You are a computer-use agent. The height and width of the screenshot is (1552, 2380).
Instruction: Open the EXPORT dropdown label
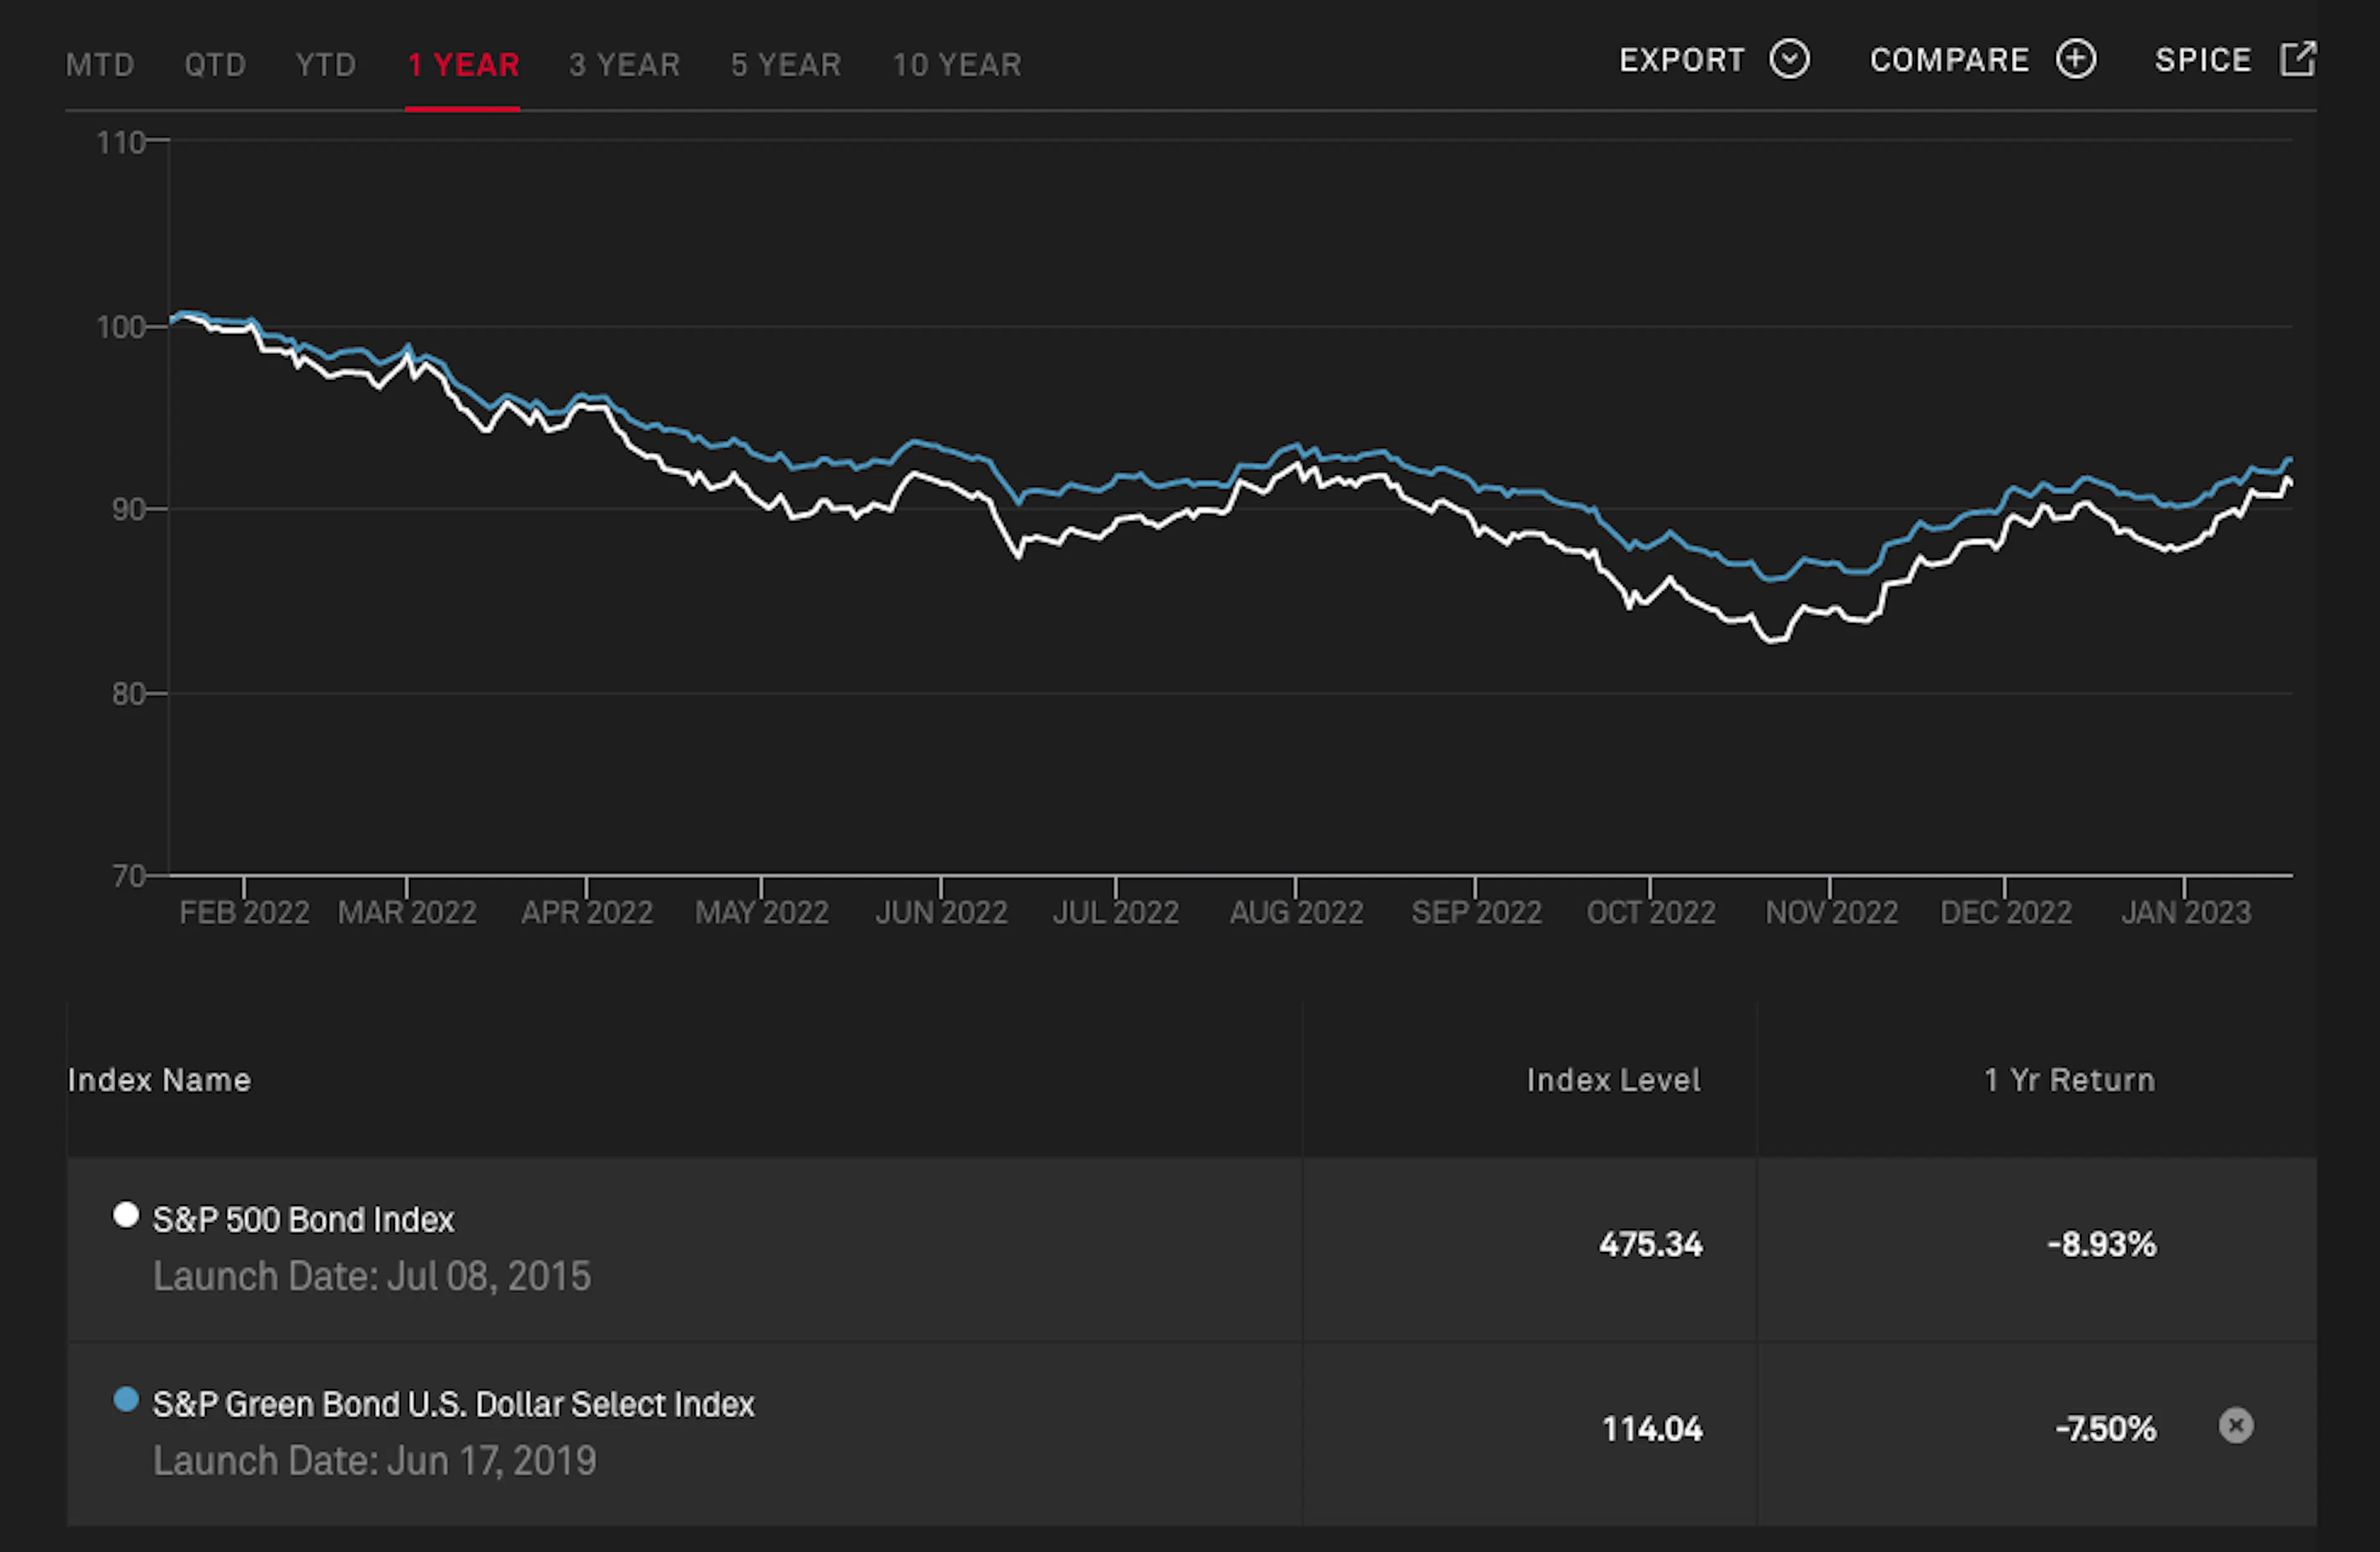point(1682,60)
